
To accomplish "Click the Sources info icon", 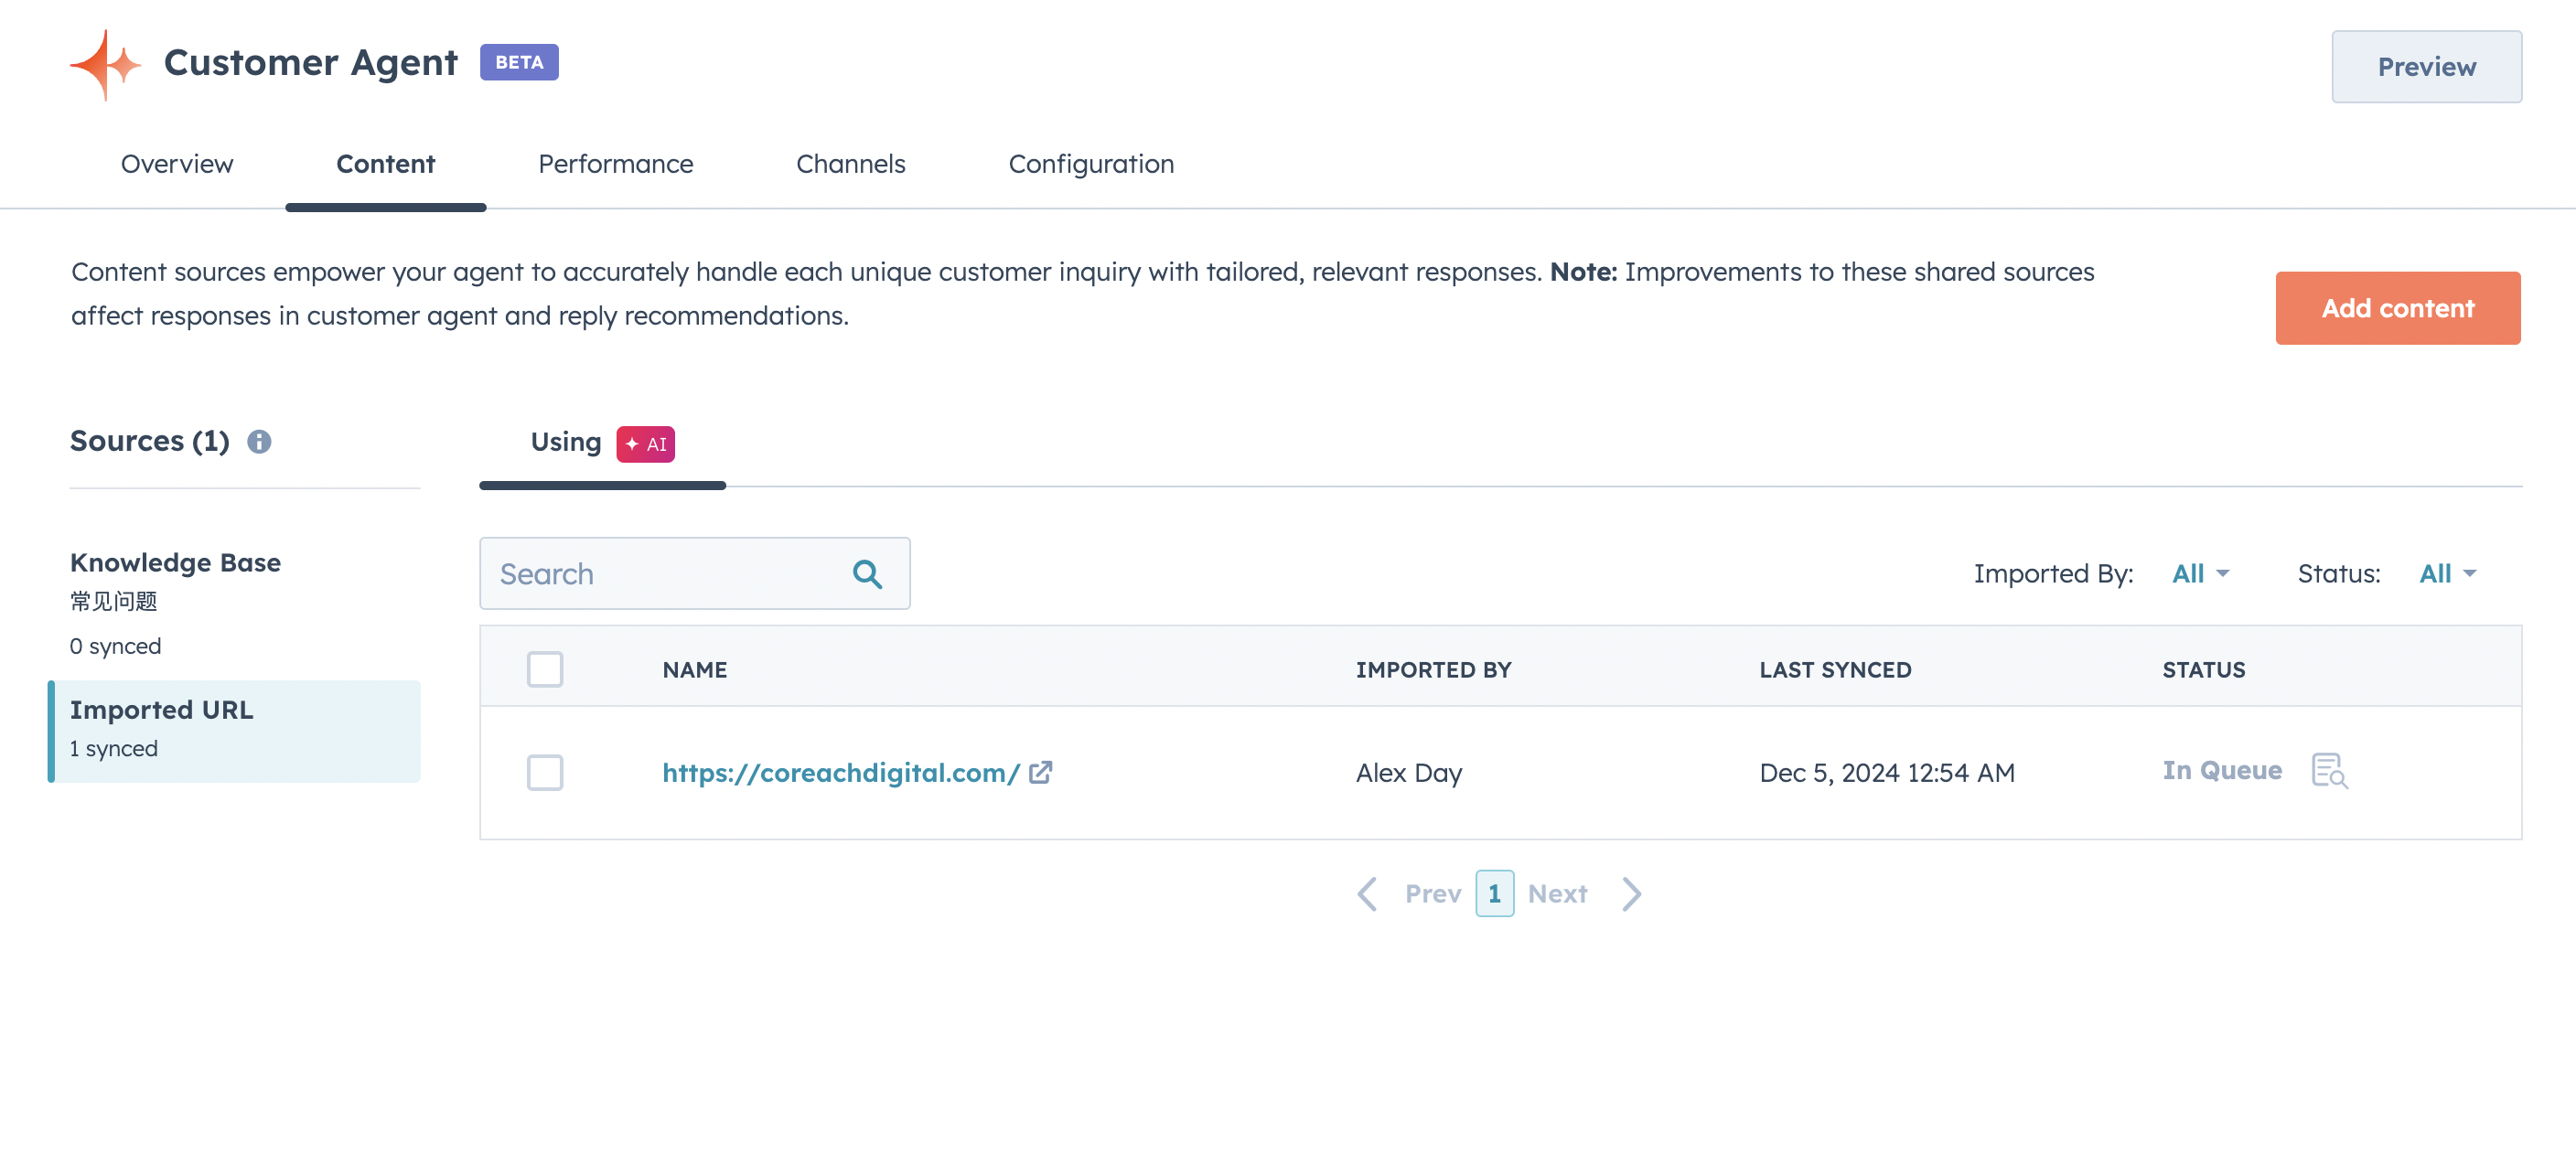I will point(259,441).
